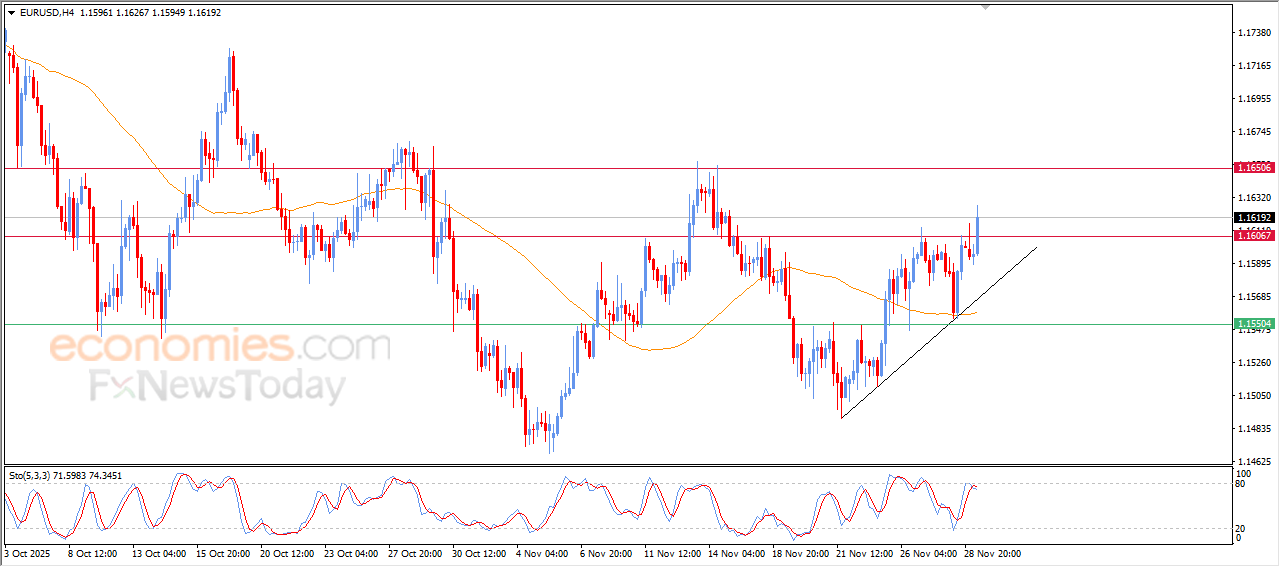Click the 3 Oct 2025 date label
Screen dimensions: 1280x567
click(x=30, y=552)
